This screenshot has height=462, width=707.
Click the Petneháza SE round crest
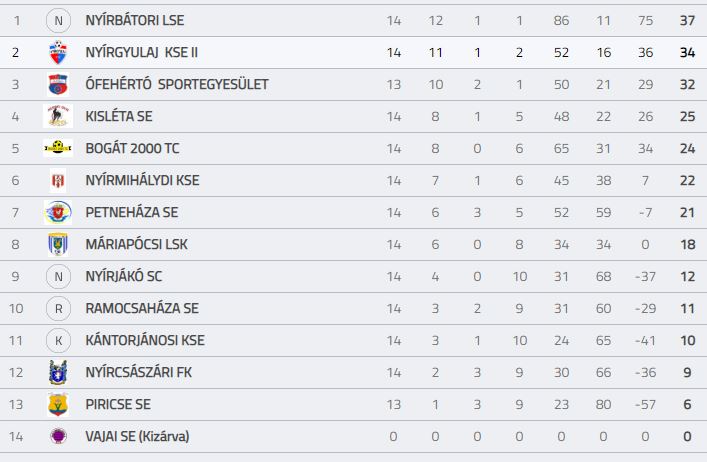pyautogui.click(x=58, y=212)
